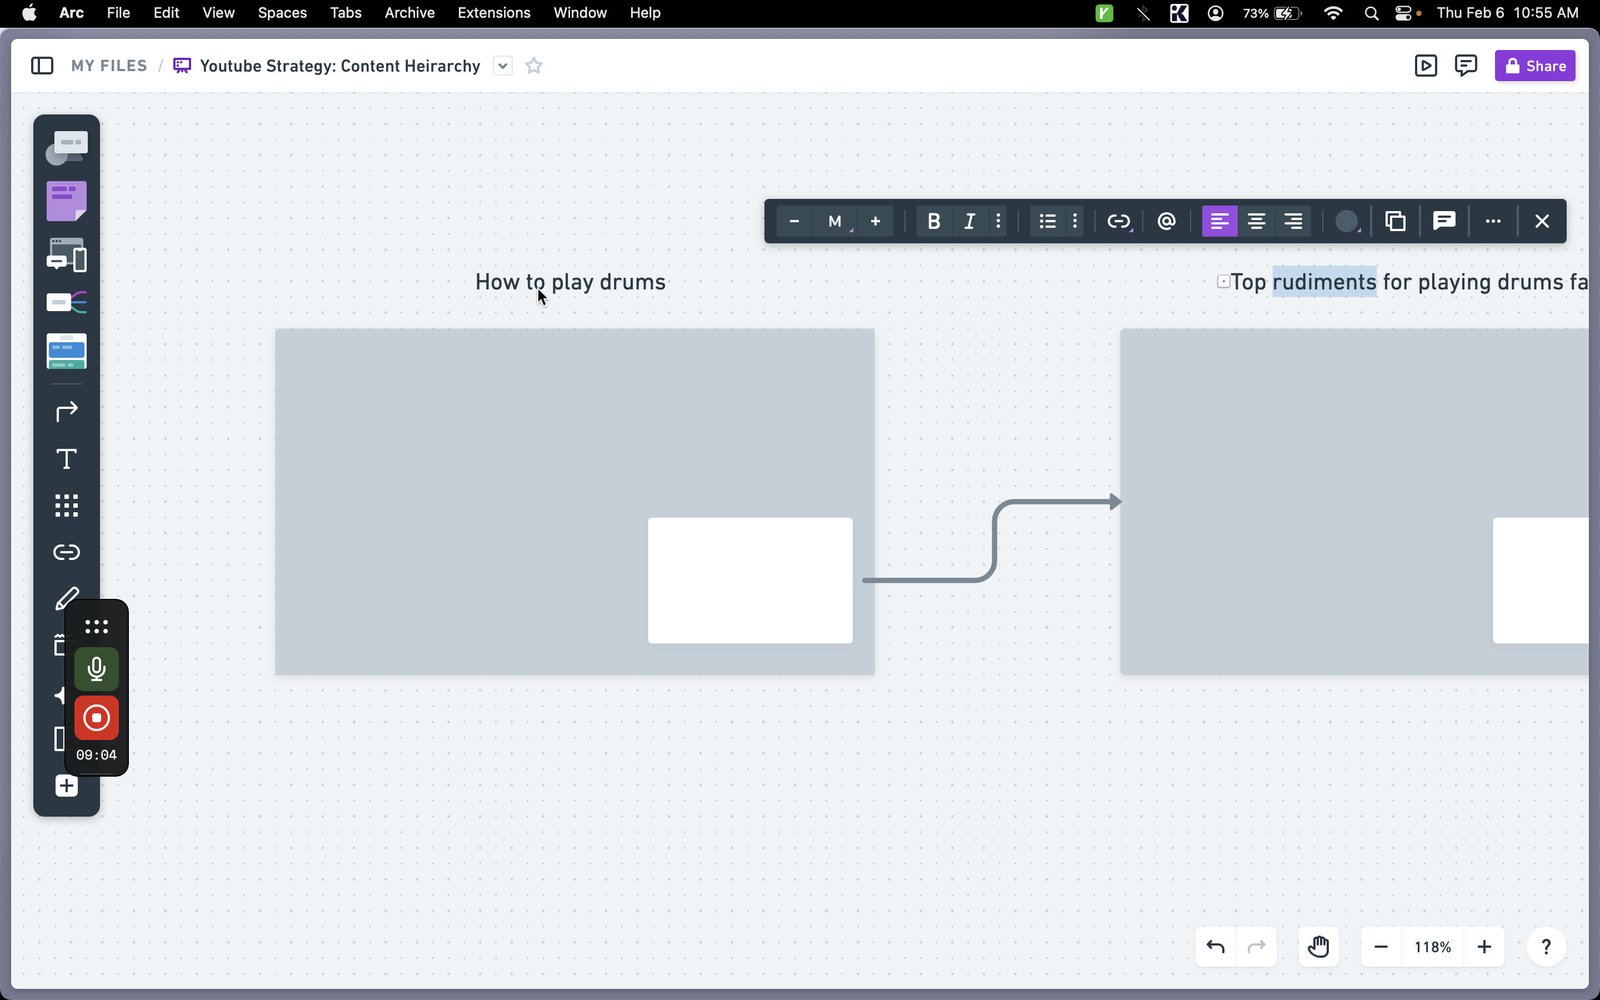Image resolution: width=1600 pixels, height=1000 pixels.
Task: Open the three-dot more options in text toolbar
Action: click(x=1493, y=221)
